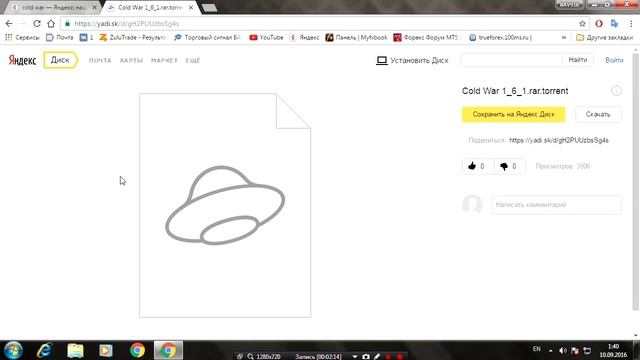Close the cold war Яндекс tab
The width and height of the screenshot is (640, 360).
tap(94, 7)
